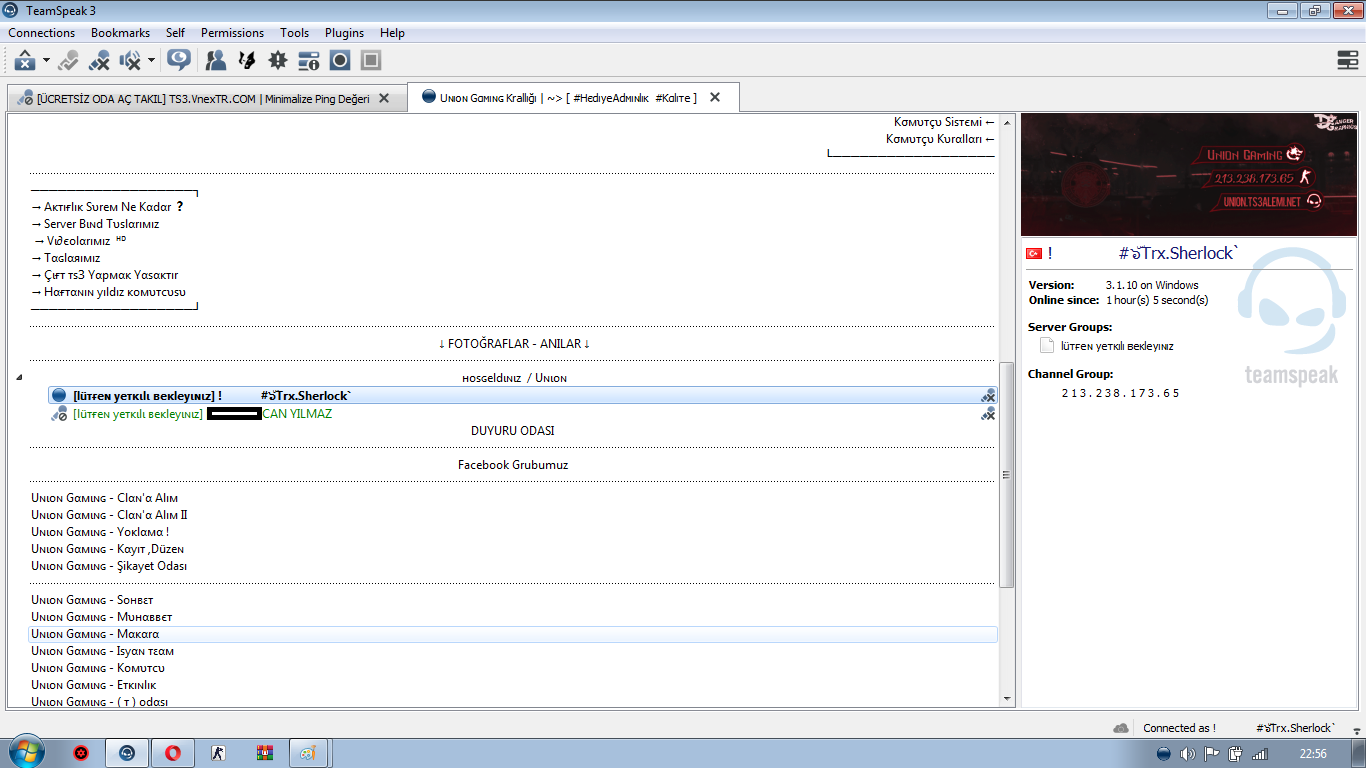
Task: Click the Komutçu Kuralları channel
Action: [940, 139]
